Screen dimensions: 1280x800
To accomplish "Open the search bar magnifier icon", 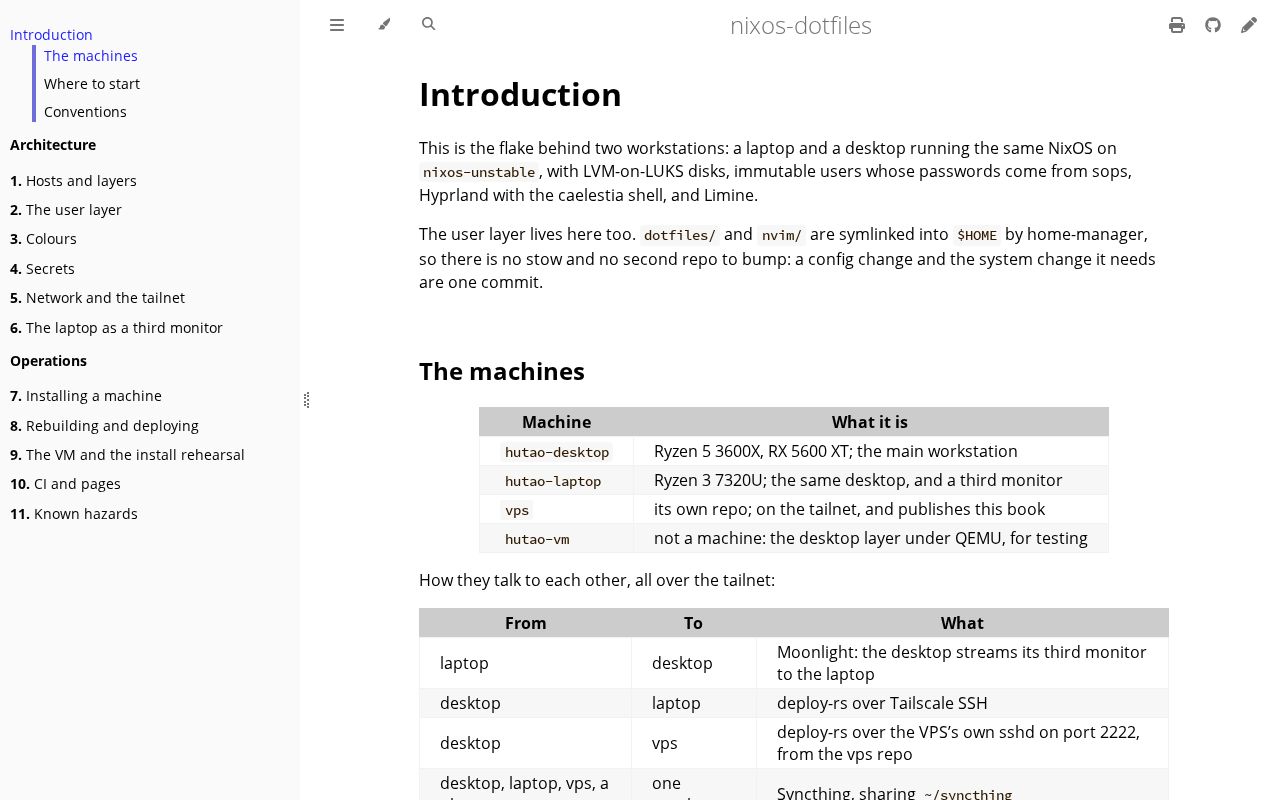I will [x=429, y=24].
